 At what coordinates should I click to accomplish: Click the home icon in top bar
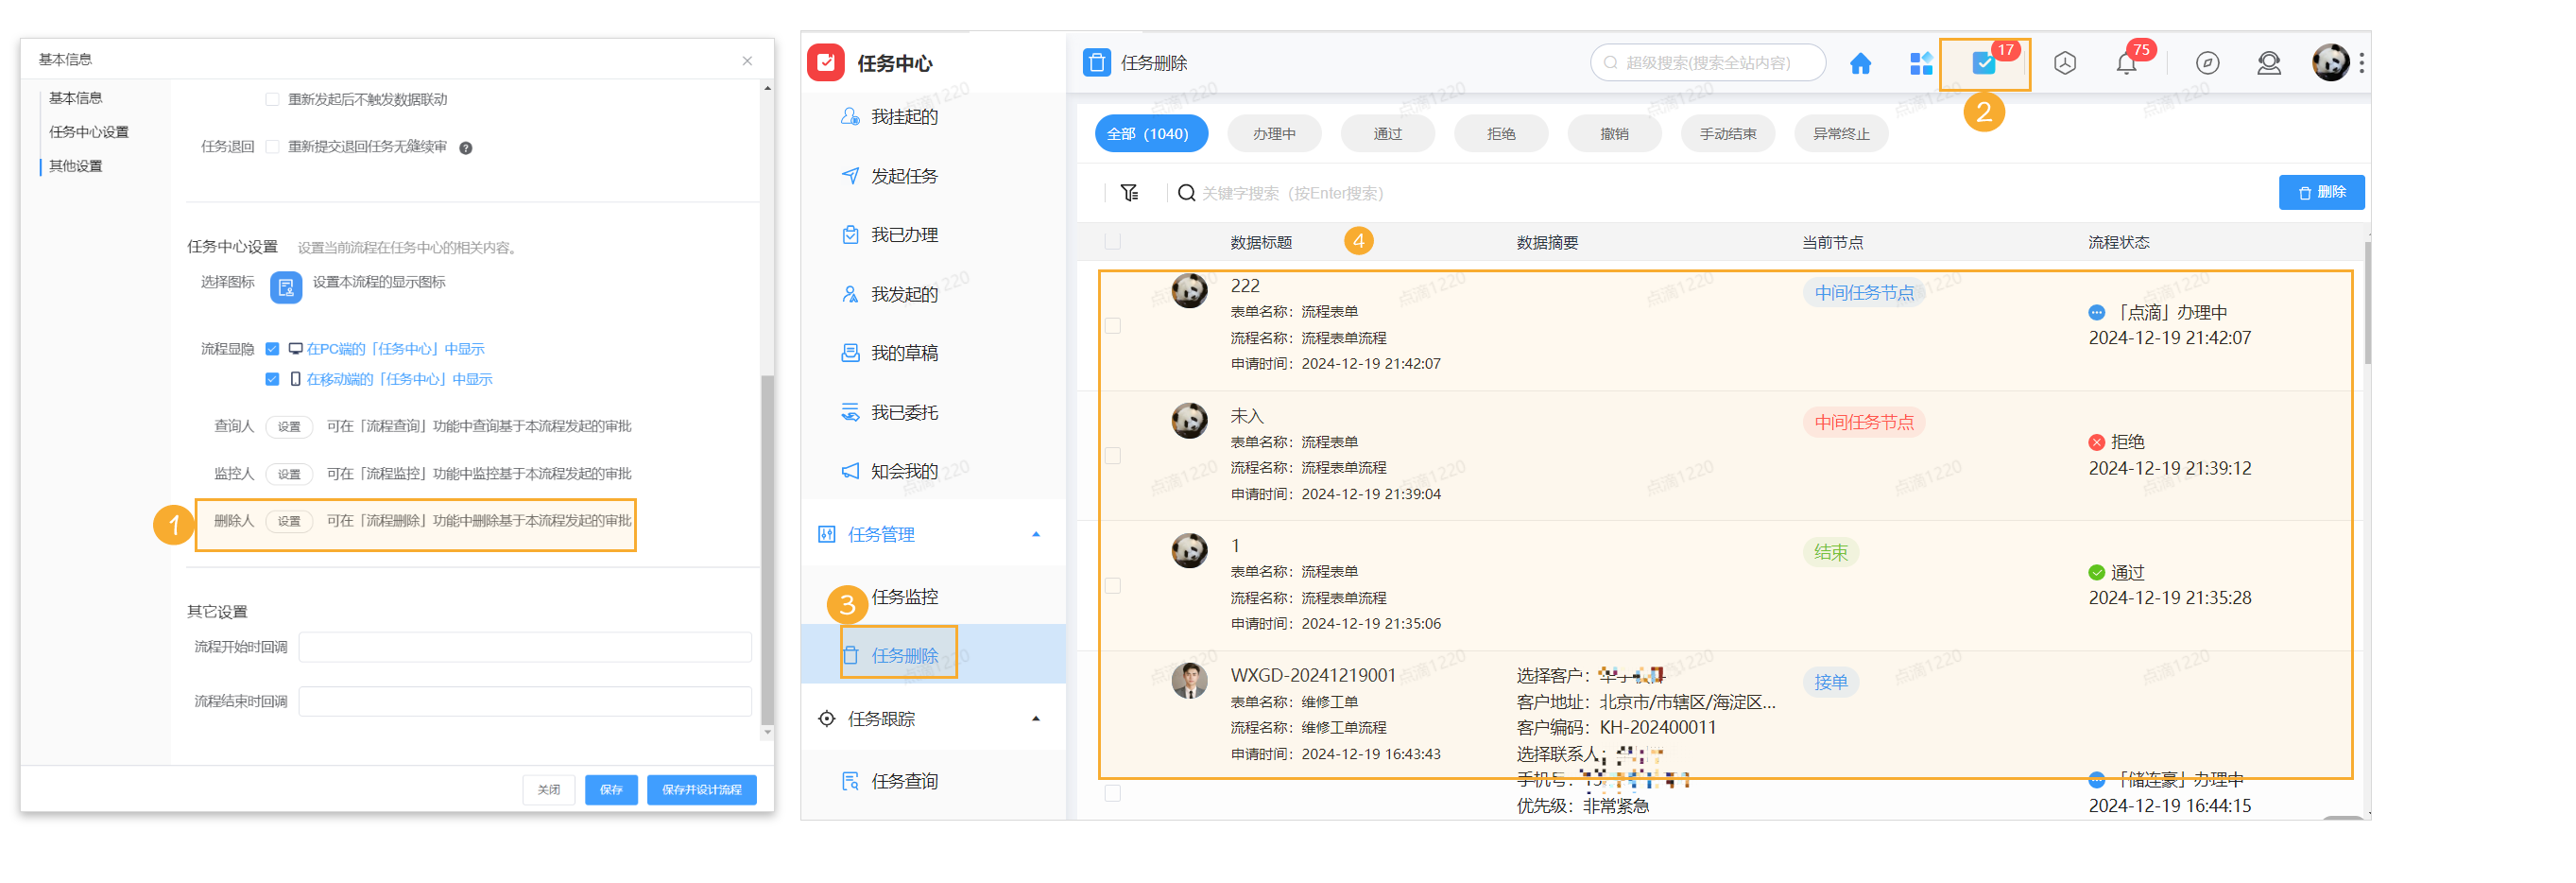[x=1861, y=63]
